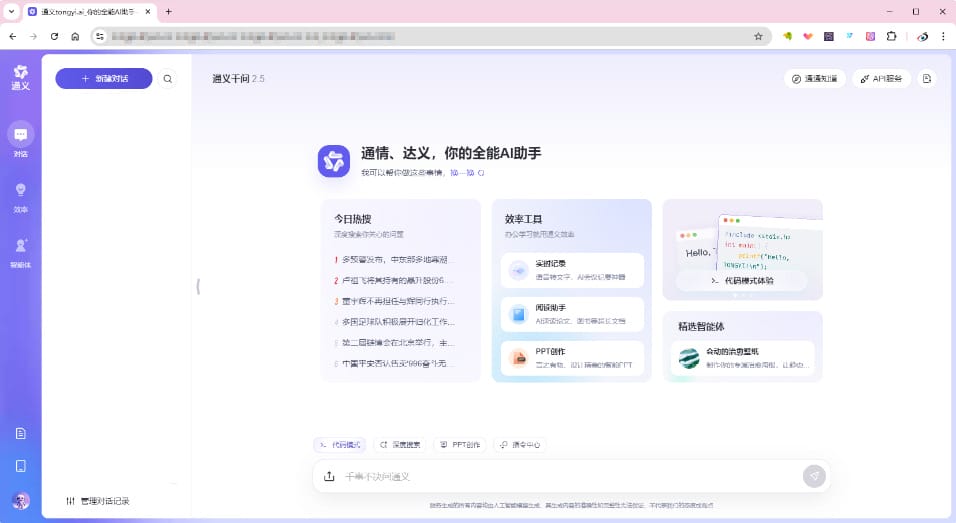
Task: Click the real-time record card wave icon
Action: pos(518,270)
